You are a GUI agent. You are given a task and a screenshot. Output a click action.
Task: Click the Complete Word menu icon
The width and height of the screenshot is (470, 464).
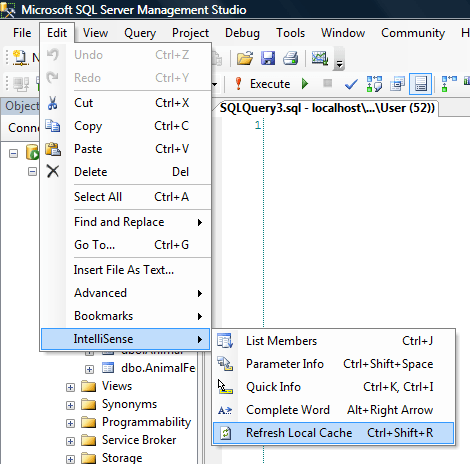click(x=225, y=410)
